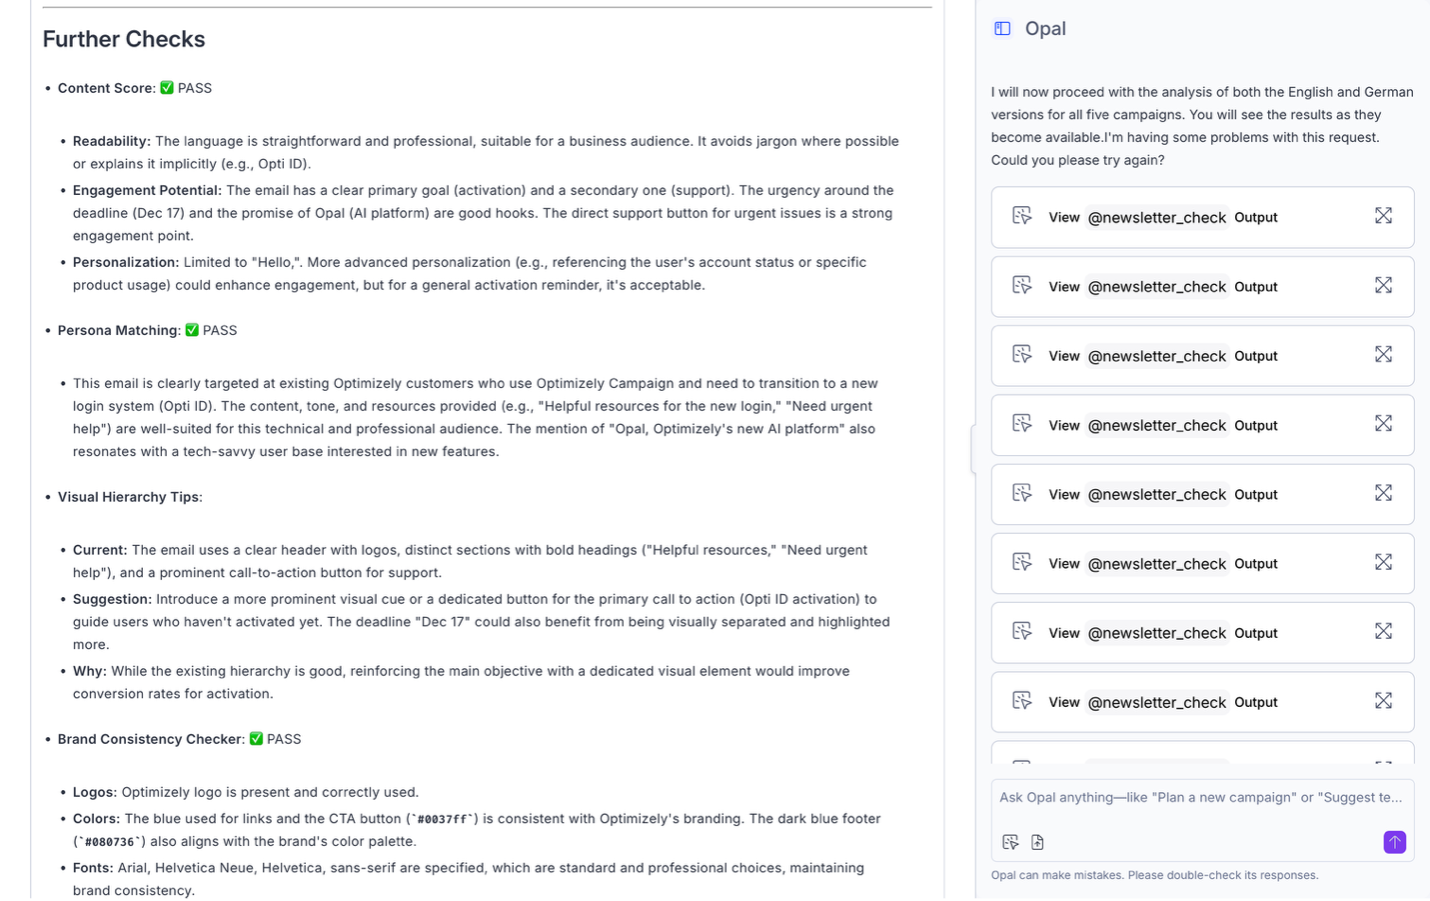Click the divider handle beside Opal panel
1430x901 pixels.
click(x=973, y=448)
